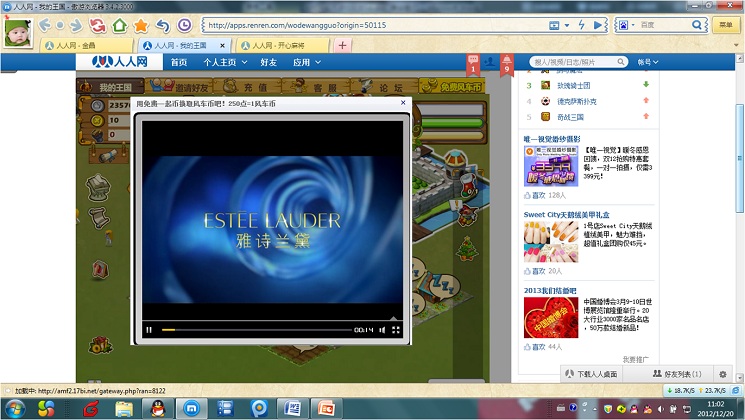Click the red wedding expo thumbnail
This screenshot has height=420, width=745.
(x=551, y=317)
